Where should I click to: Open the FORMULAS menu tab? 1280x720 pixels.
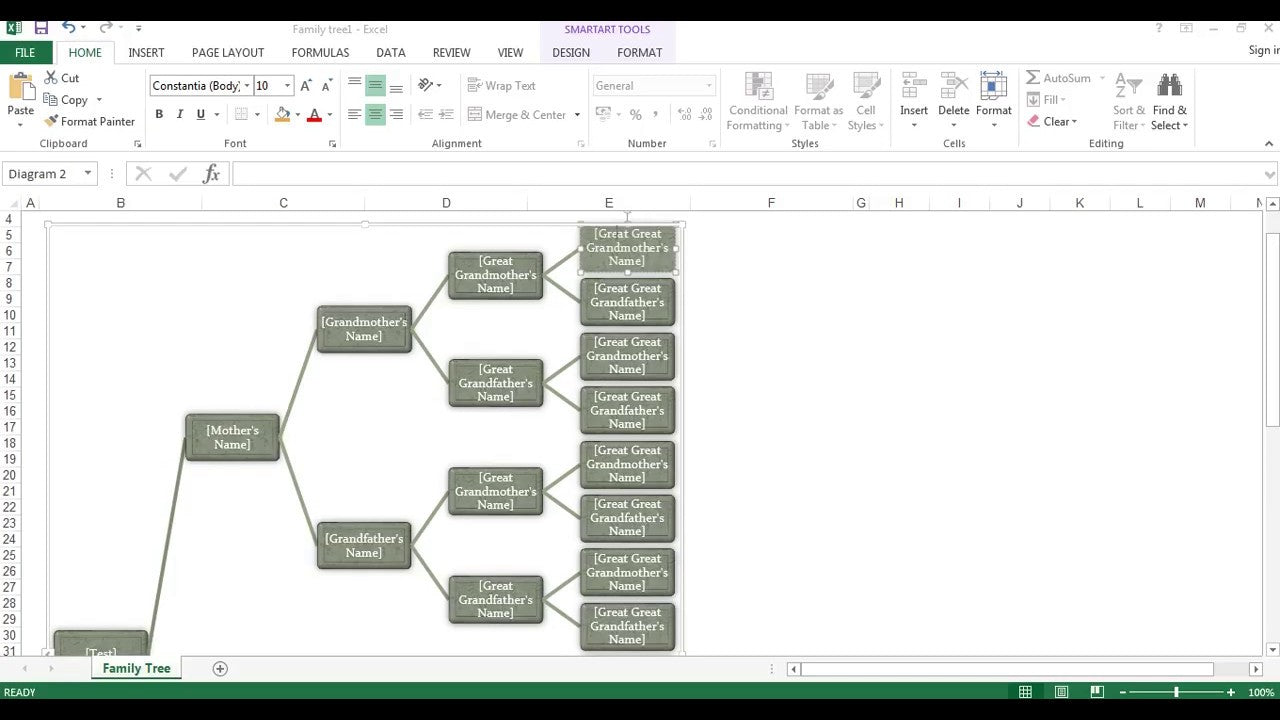point(319,52)
